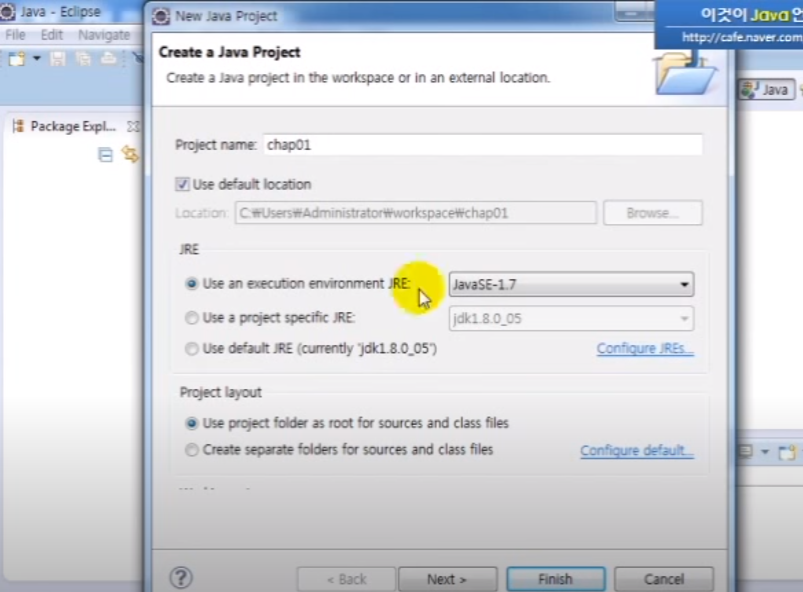Toggle Use default location checkbox

click(x=182, y=184)
